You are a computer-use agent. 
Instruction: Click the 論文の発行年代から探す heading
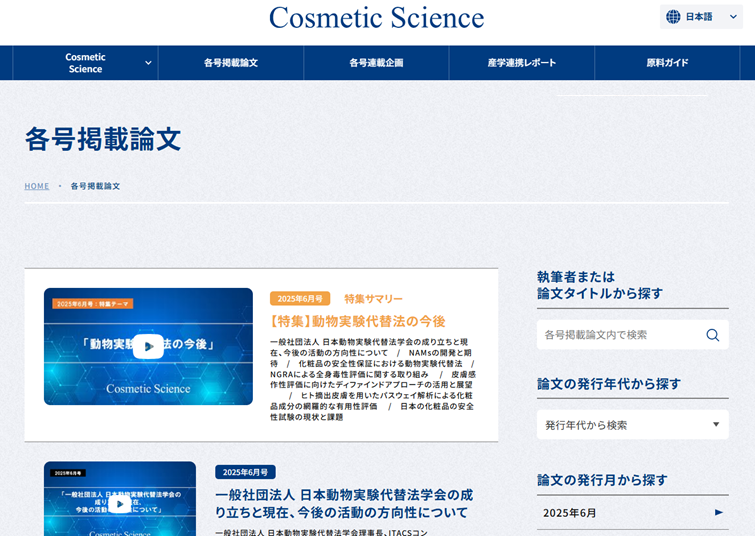608,384
